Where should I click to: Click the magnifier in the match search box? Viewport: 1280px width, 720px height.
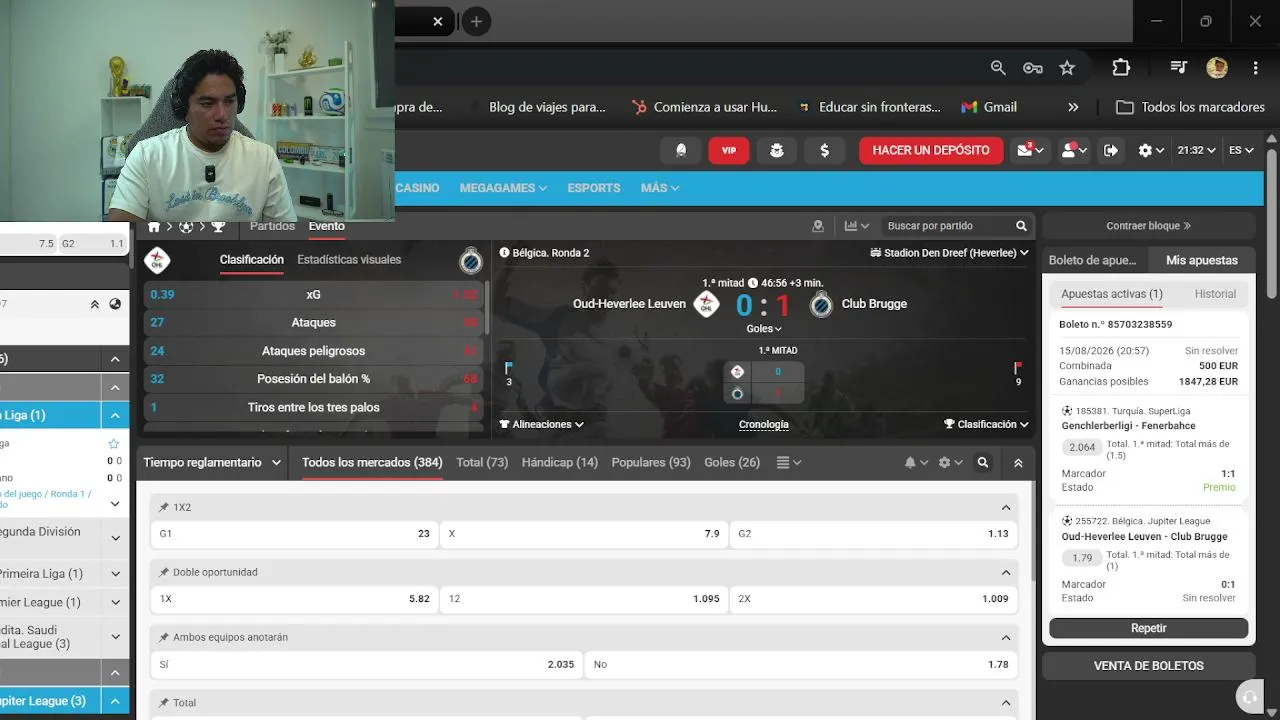[1021, 226]
